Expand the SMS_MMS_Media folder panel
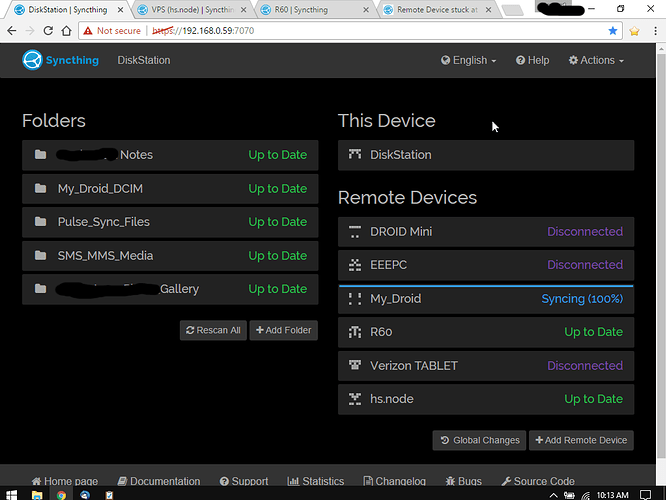The image size is (666, 500). point(170,256)
